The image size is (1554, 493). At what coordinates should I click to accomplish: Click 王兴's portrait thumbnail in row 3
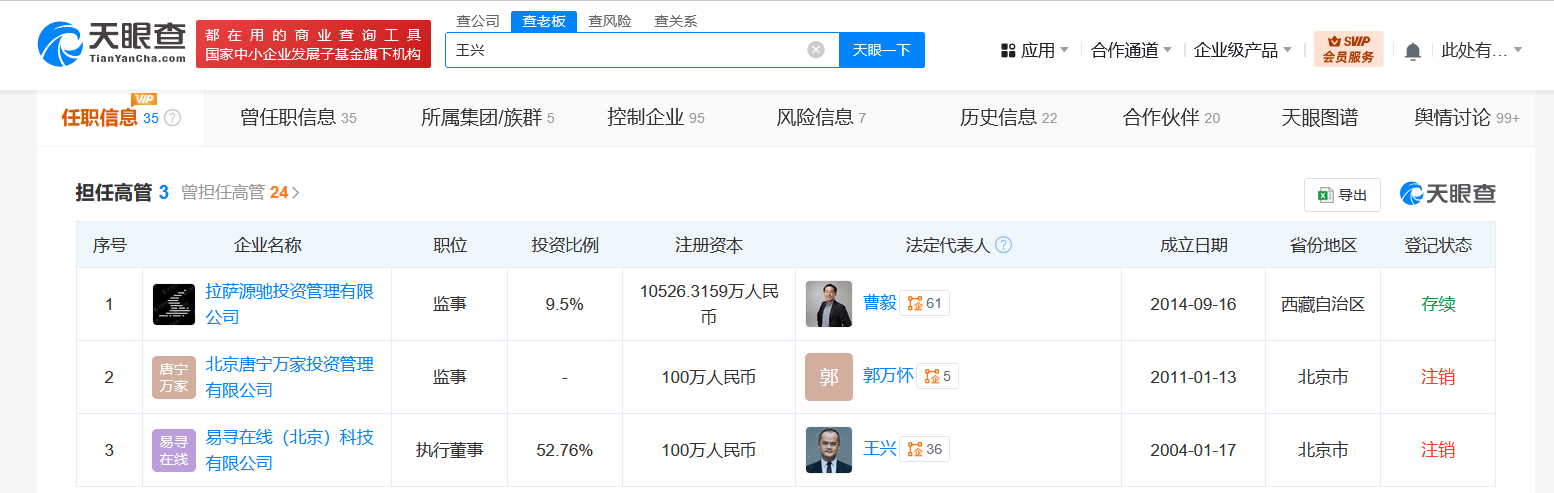coord(829,450)
